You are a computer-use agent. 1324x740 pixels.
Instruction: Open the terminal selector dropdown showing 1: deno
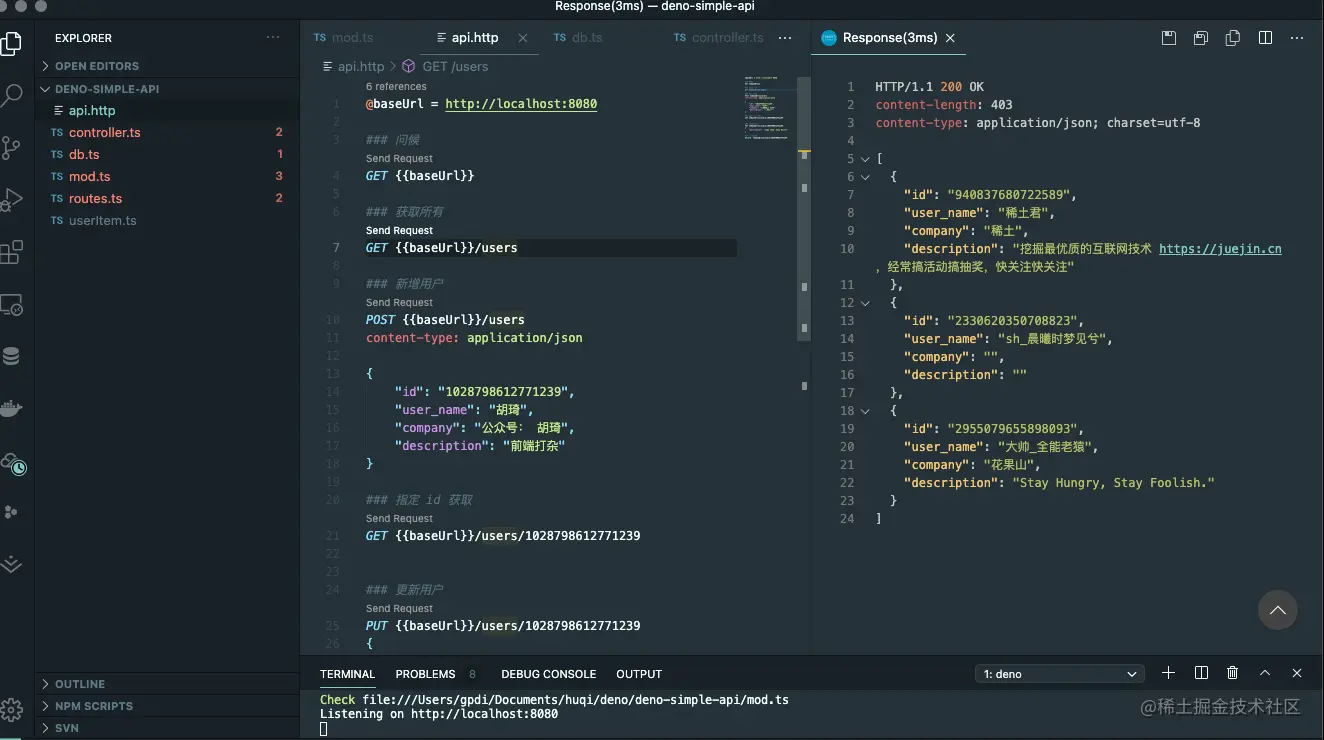[1060, 673]
